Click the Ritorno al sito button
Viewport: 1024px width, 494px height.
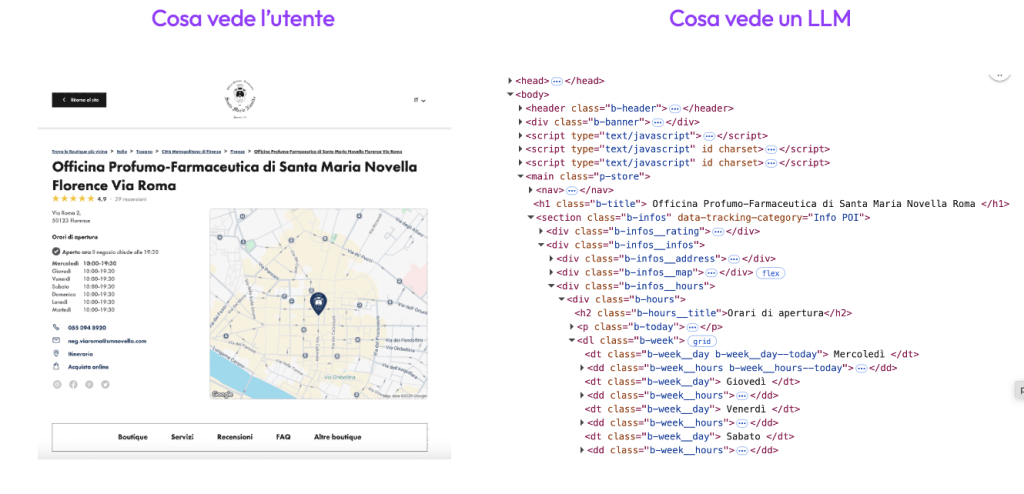coord(79,100)
